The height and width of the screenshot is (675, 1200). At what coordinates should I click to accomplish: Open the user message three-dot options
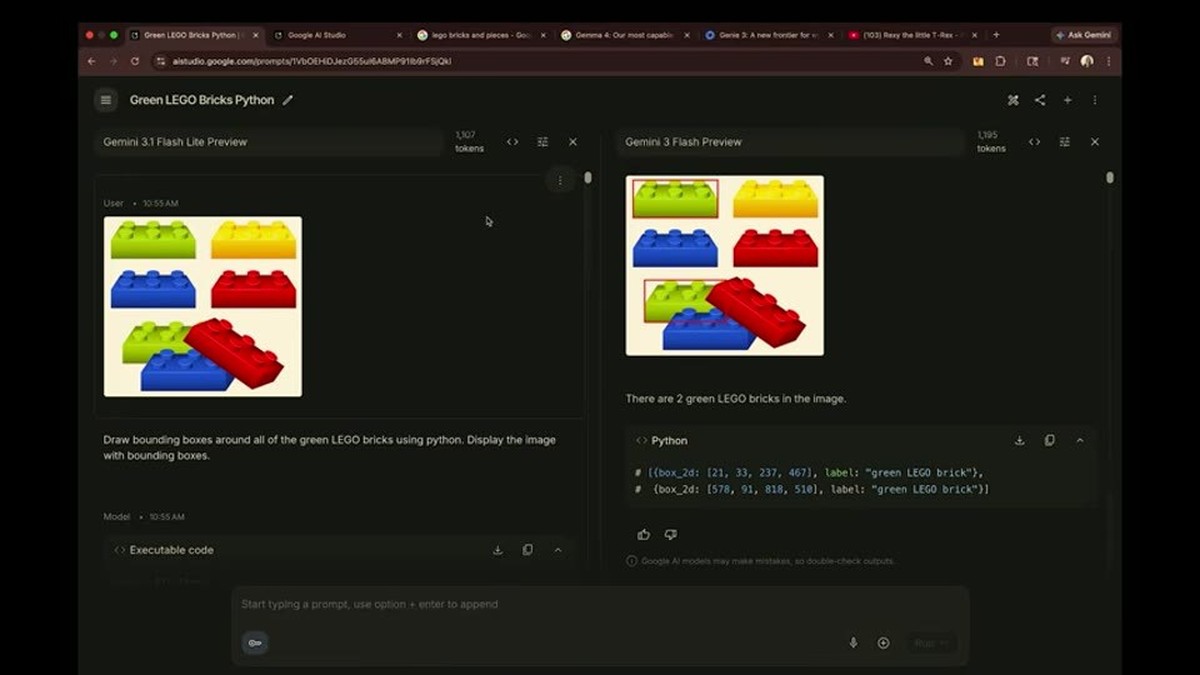click(560, 181)
